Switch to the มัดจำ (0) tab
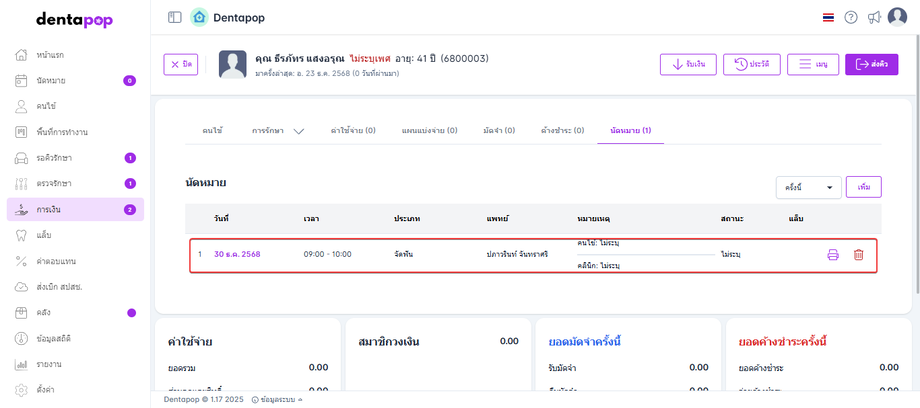 (498, 131)
